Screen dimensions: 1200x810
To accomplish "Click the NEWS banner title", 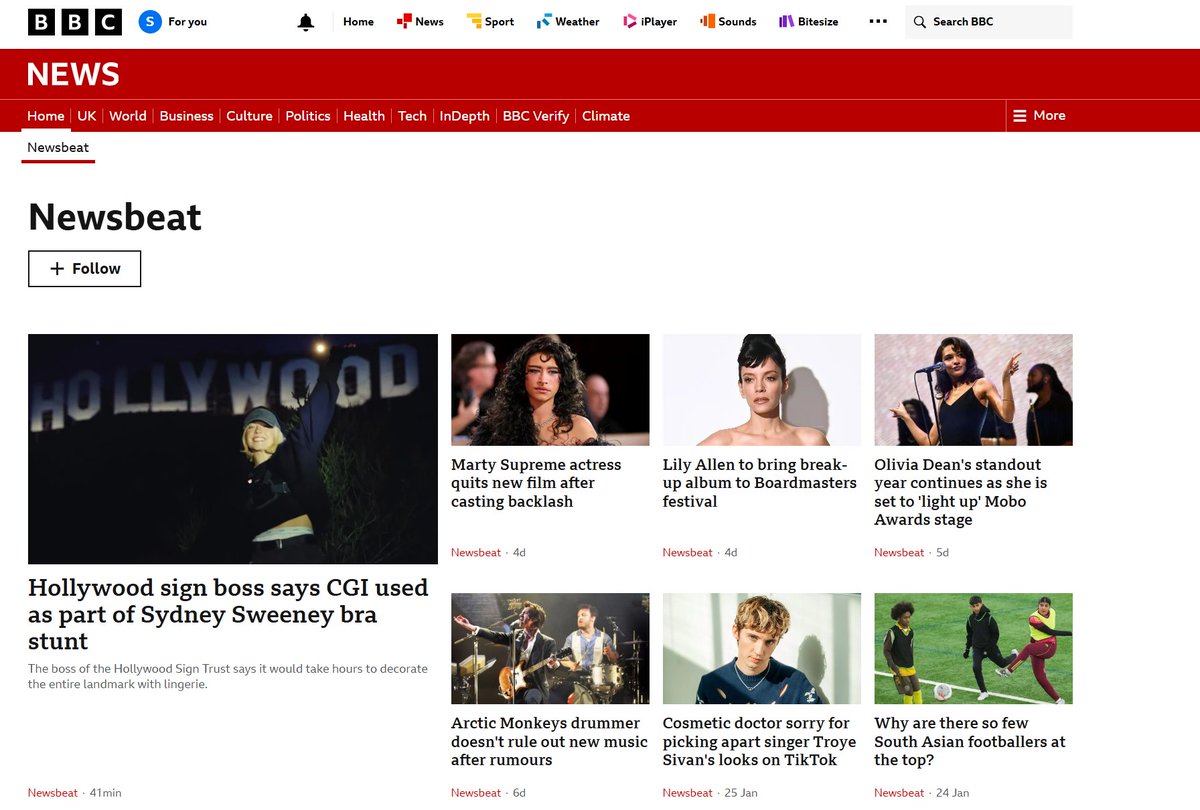I will (73, 74).
